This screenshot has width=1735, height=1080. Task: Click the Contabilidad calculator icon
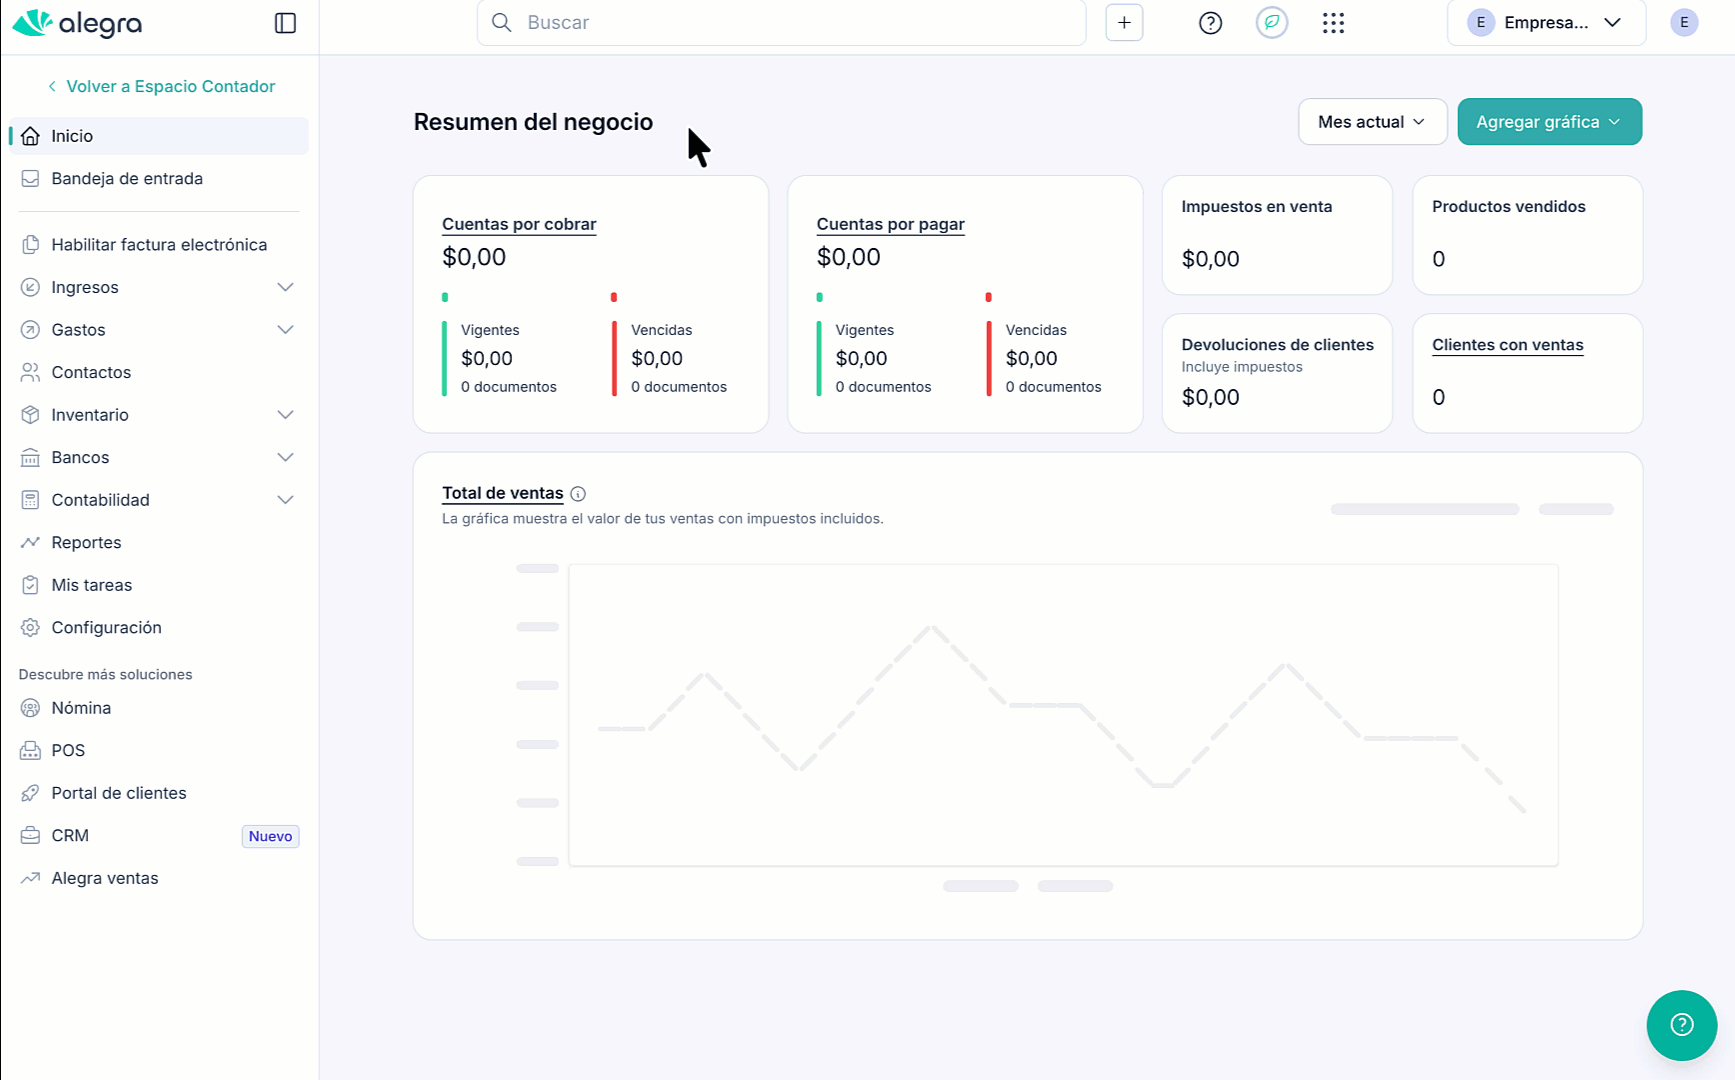point(31,500)
